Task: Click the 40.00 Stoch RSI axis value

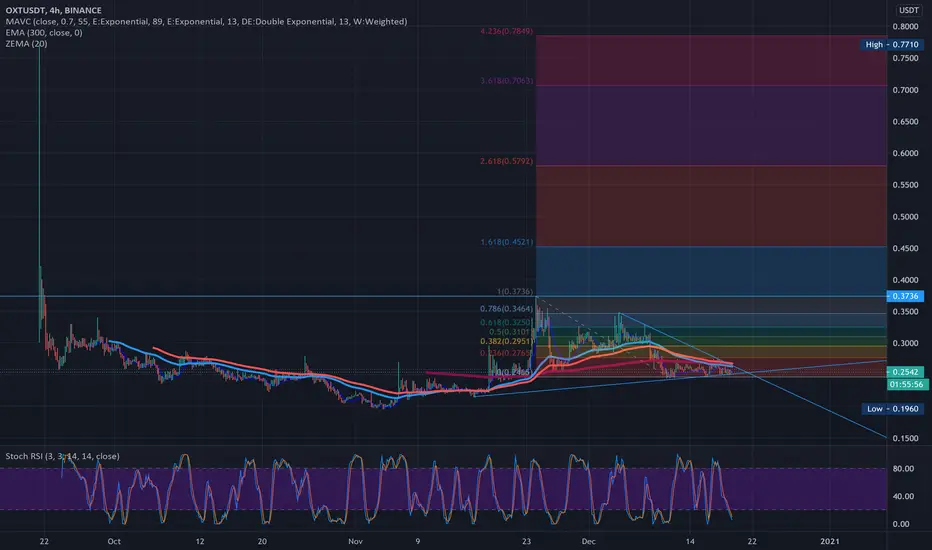Action: pyautogui.click(x=903, y=496)
